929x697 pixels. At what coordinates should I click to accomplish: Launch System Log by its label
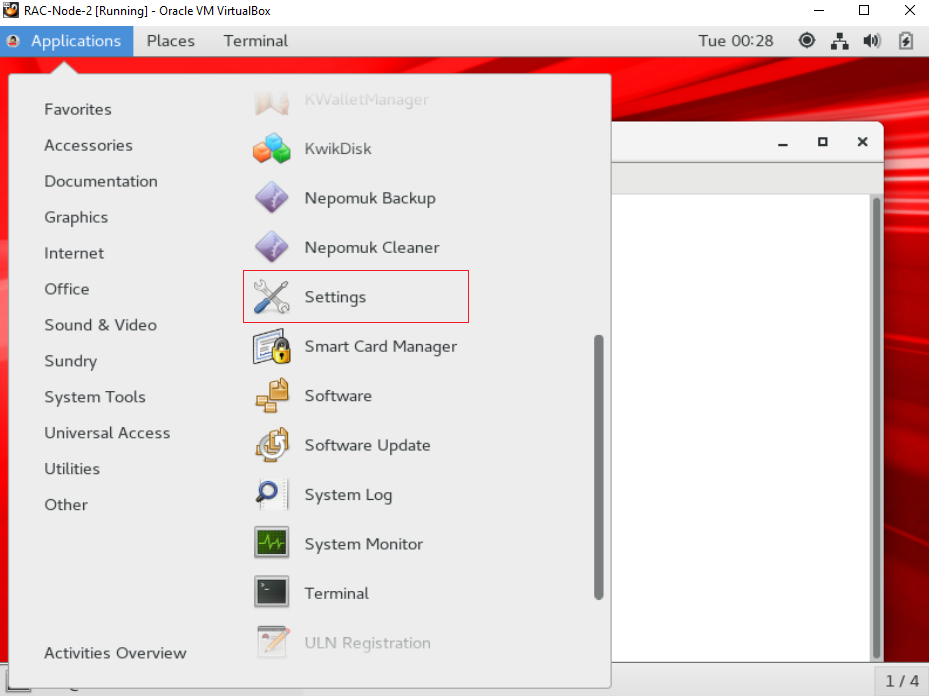[348, 495]
